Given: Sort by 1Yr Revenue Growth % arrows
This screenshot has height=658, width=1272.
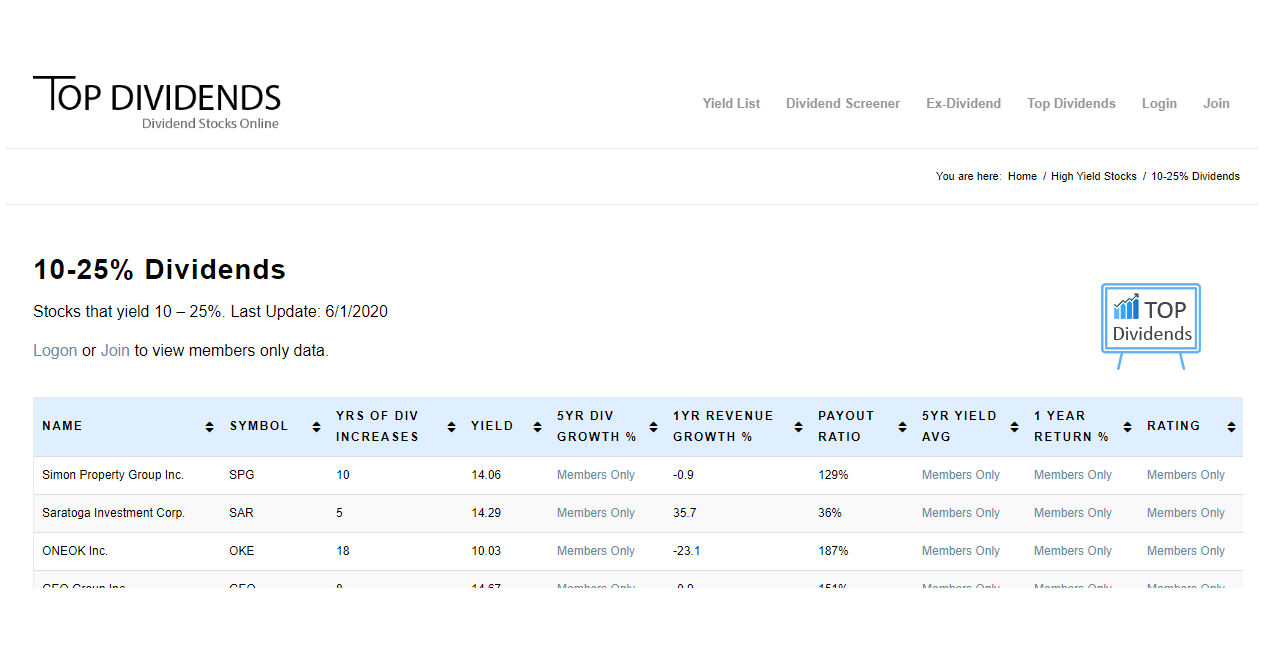Looking at the screenshot, I should (798, 427).
